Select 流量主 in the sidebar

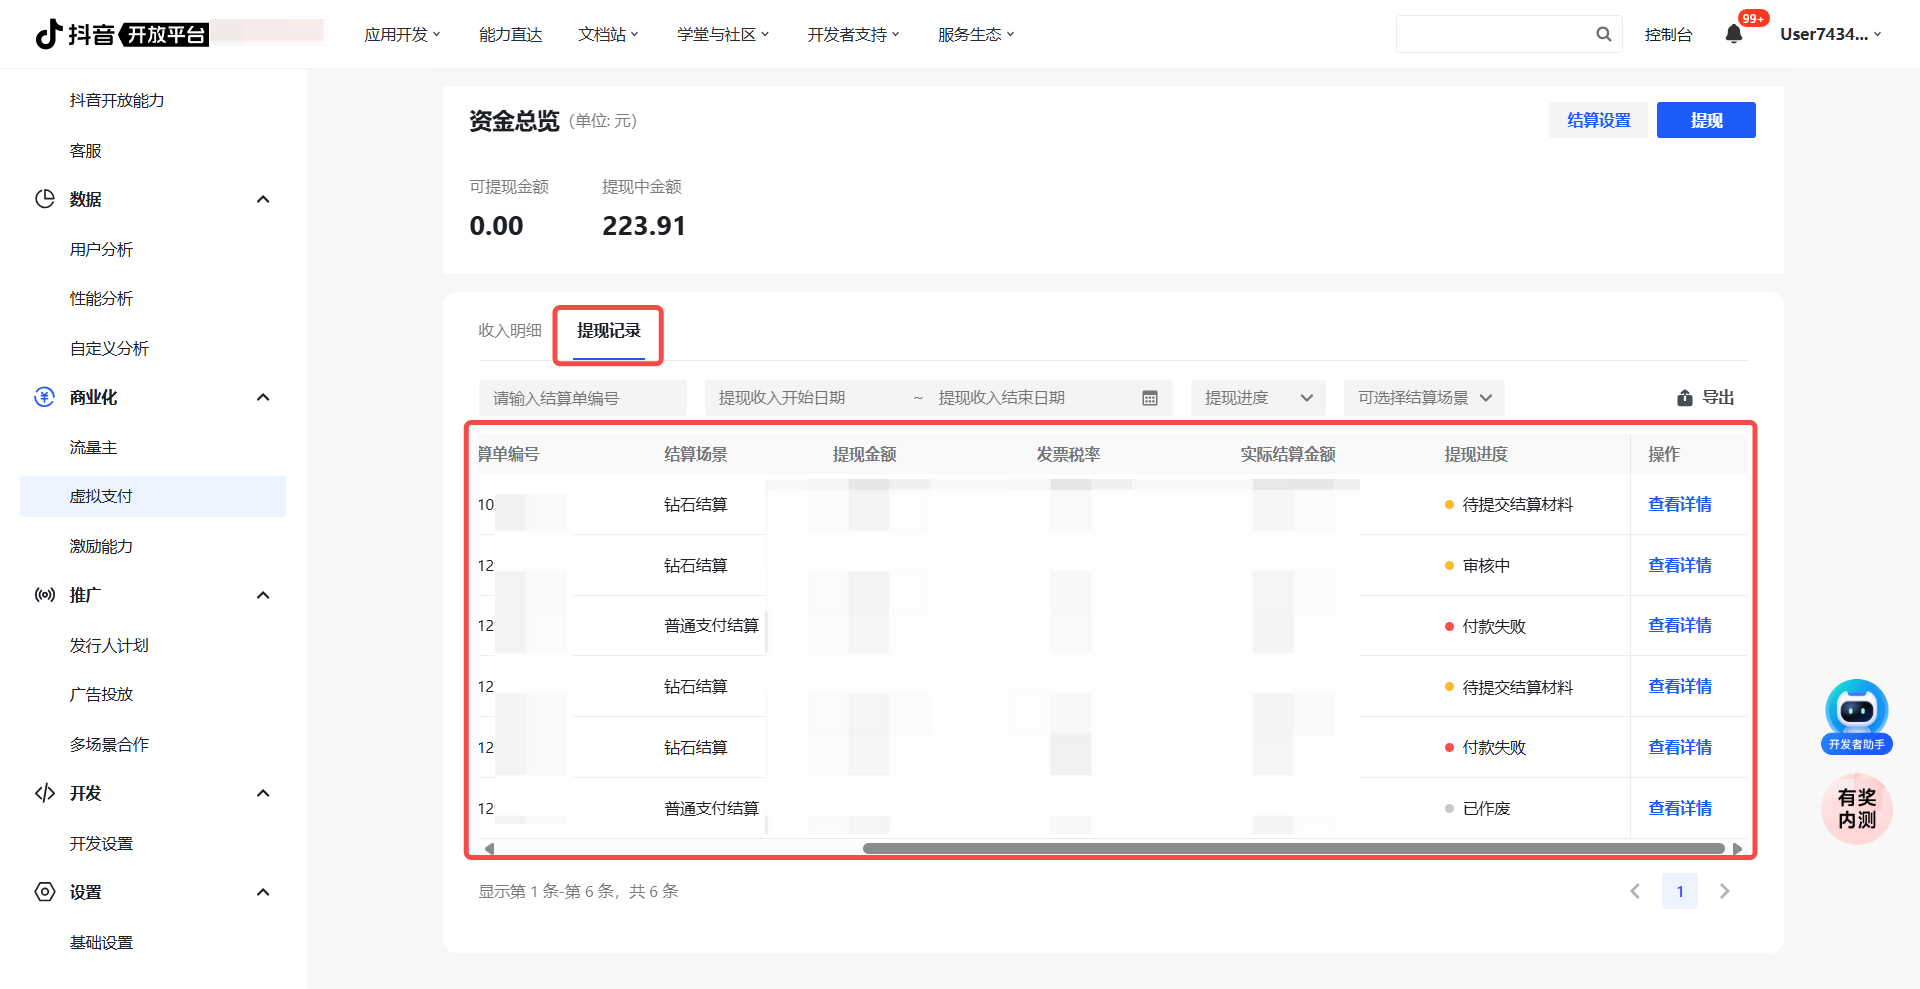[x=94, y=447]
